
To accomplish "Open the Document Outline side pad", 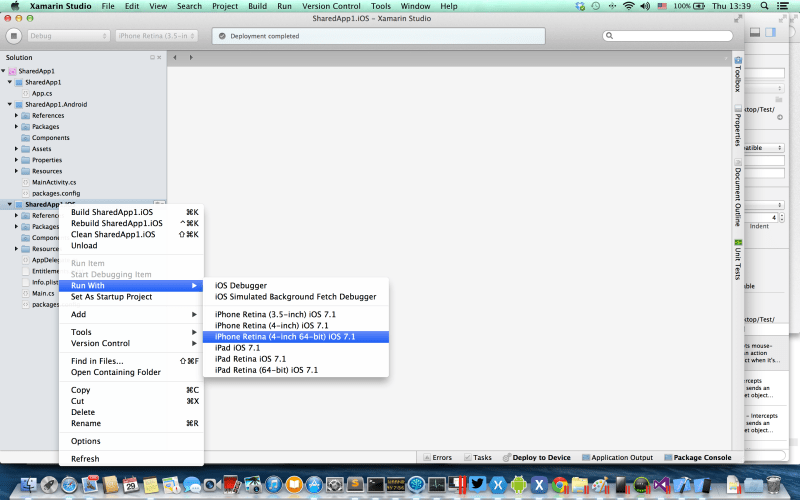I will 738,193.
